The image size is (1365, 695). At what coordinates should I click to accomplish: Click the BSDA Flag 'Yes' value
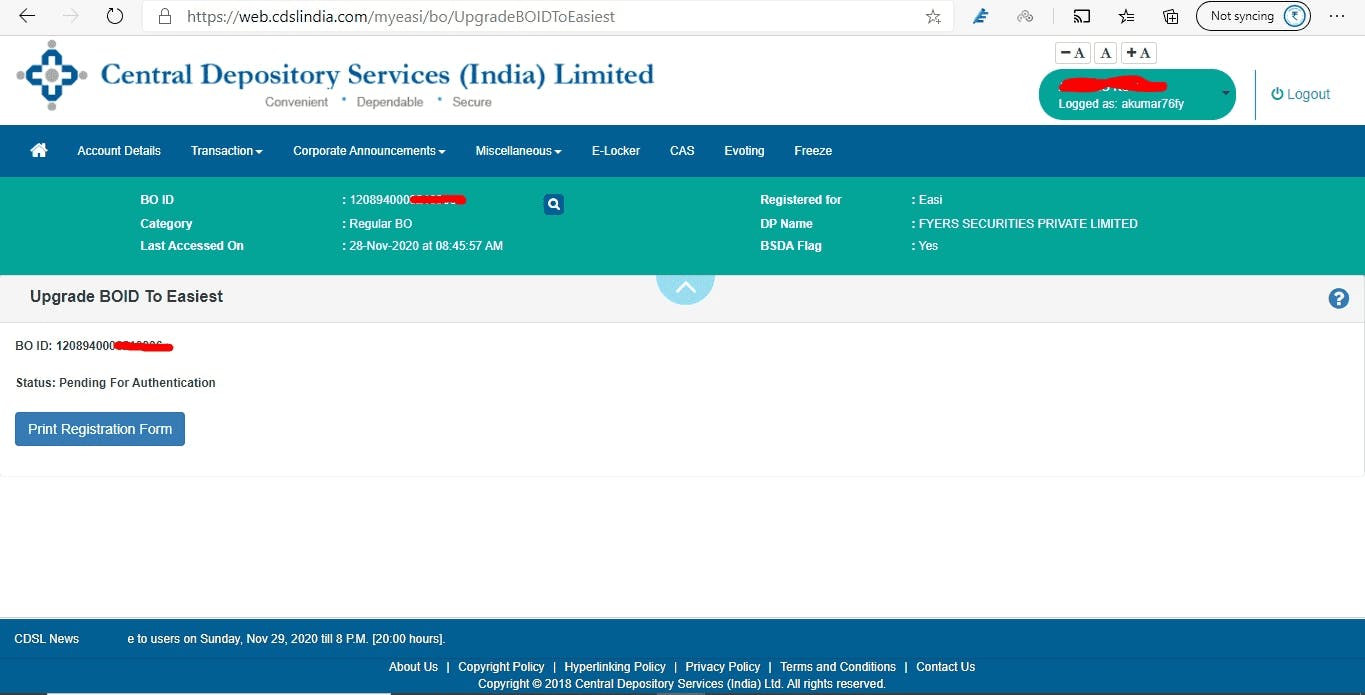(928, 246)
